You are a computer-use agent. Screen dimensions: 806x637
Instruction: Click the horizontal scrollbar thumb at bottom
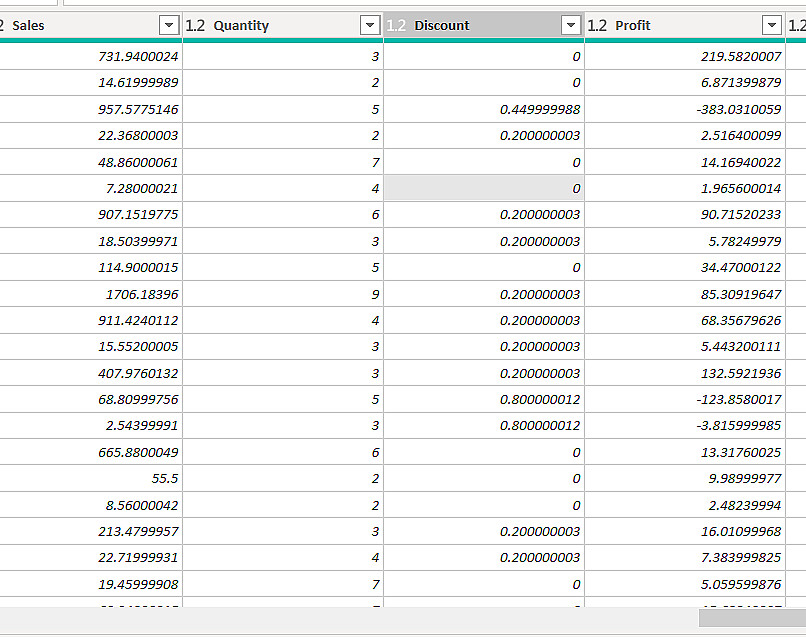752,618
